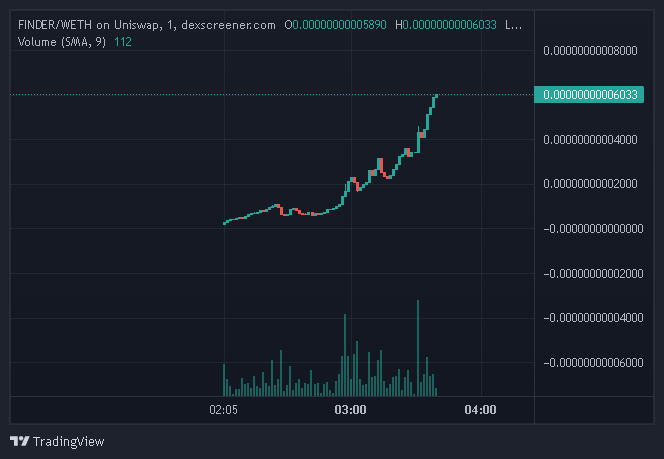664x459 pixels.
Task: Select the Volume (SMA, 9) indicator label
Action: [62, 42]
